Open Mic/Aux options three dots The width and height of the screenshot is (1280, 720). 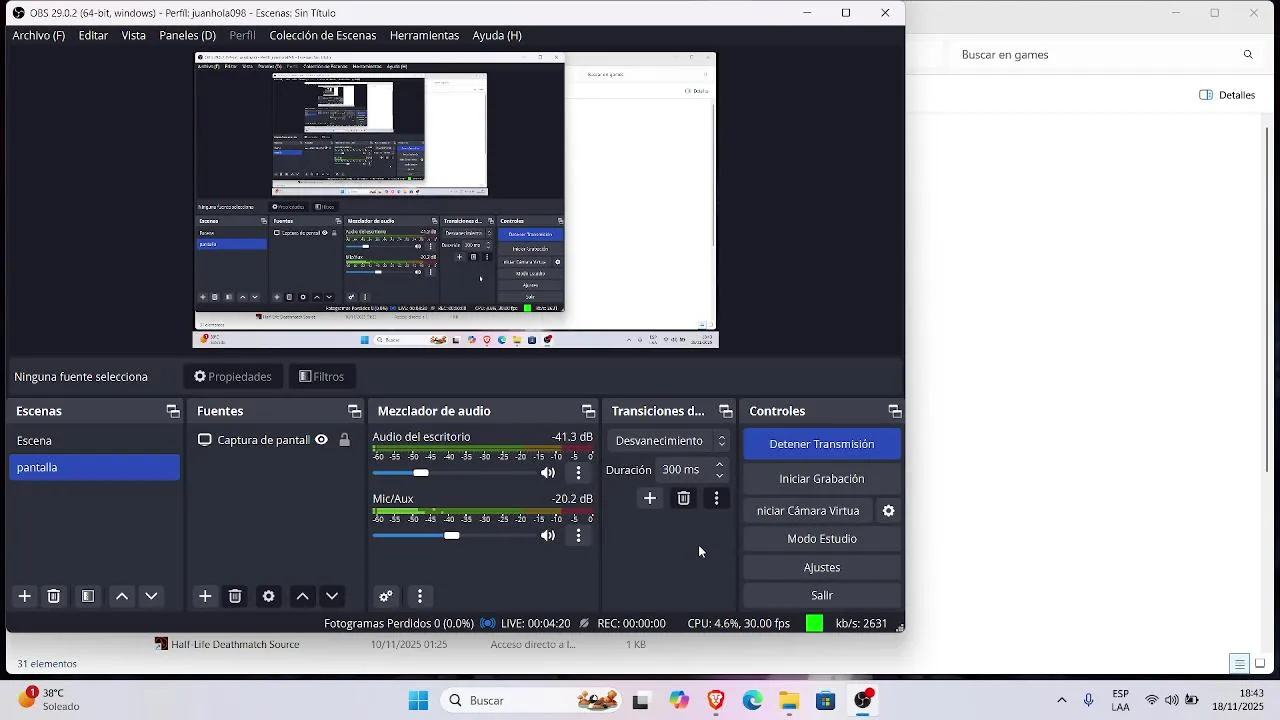(x=578, y=536)
